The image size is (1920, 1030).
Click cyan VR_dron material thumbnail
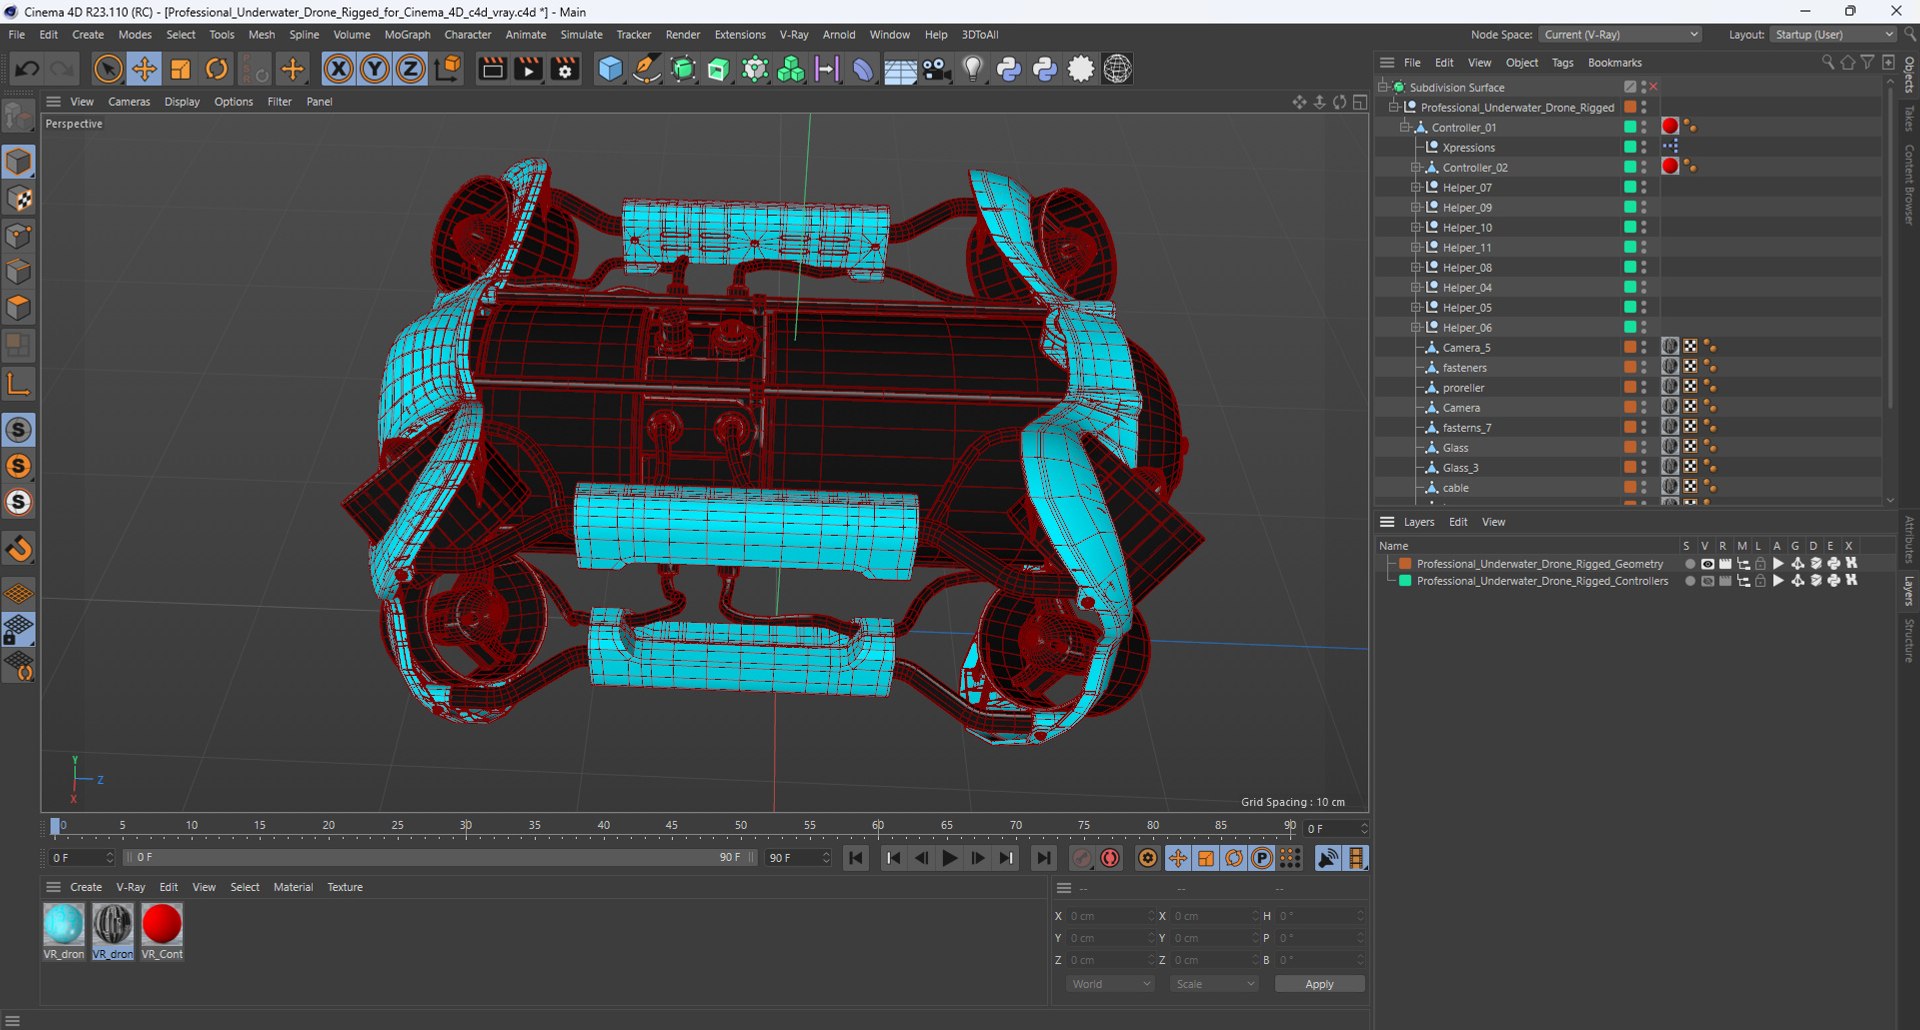point(64,924)
